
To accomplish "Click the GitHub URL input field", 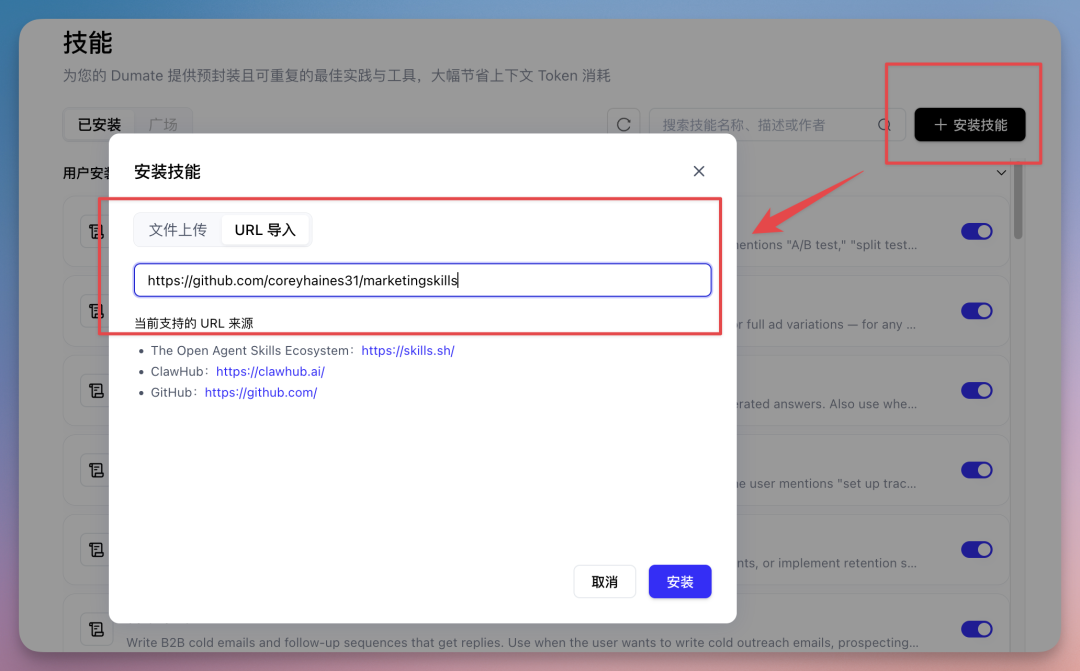I will point(422,280).
